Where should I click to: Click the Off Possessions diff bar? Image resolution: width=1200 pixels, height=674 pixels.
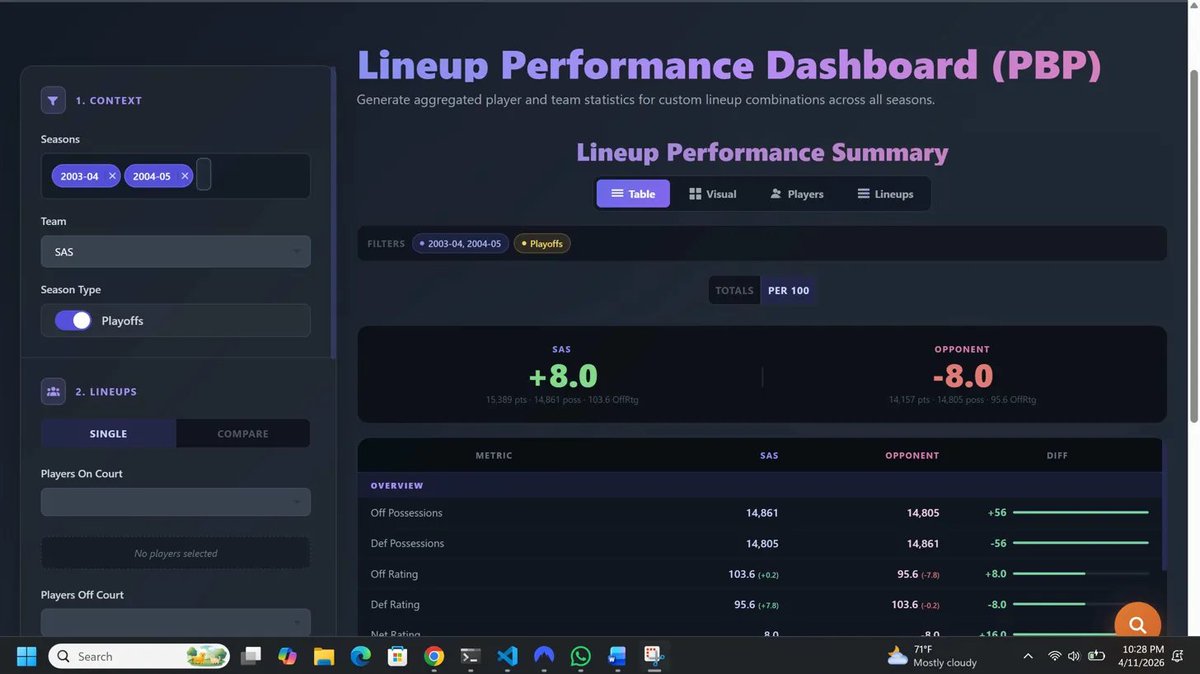point(1081,513)
